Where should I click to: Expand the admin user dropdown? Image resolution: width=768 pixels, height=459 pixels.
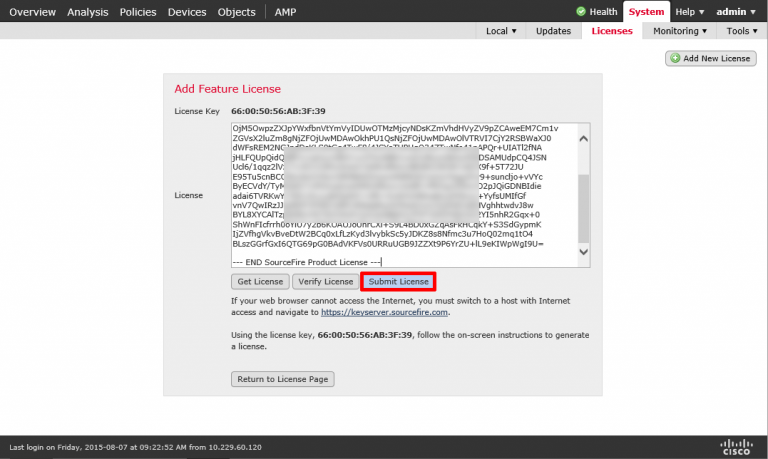point(736,12)
